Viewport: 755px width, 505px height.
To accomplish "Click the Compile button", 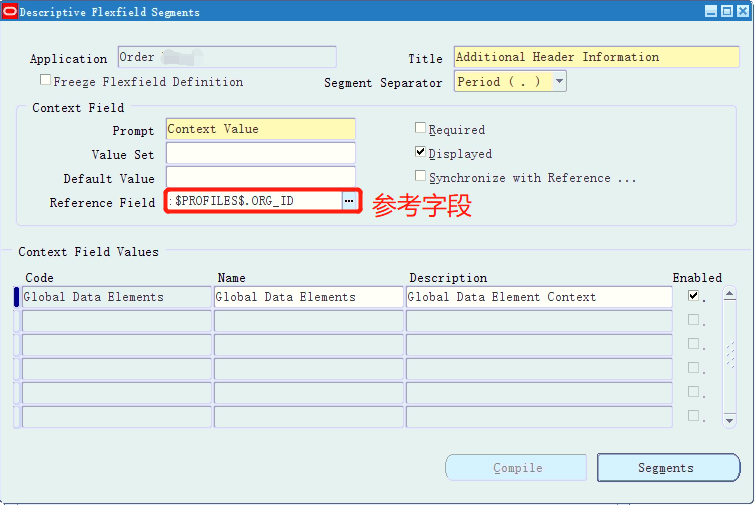I will [x=516, y=467].
